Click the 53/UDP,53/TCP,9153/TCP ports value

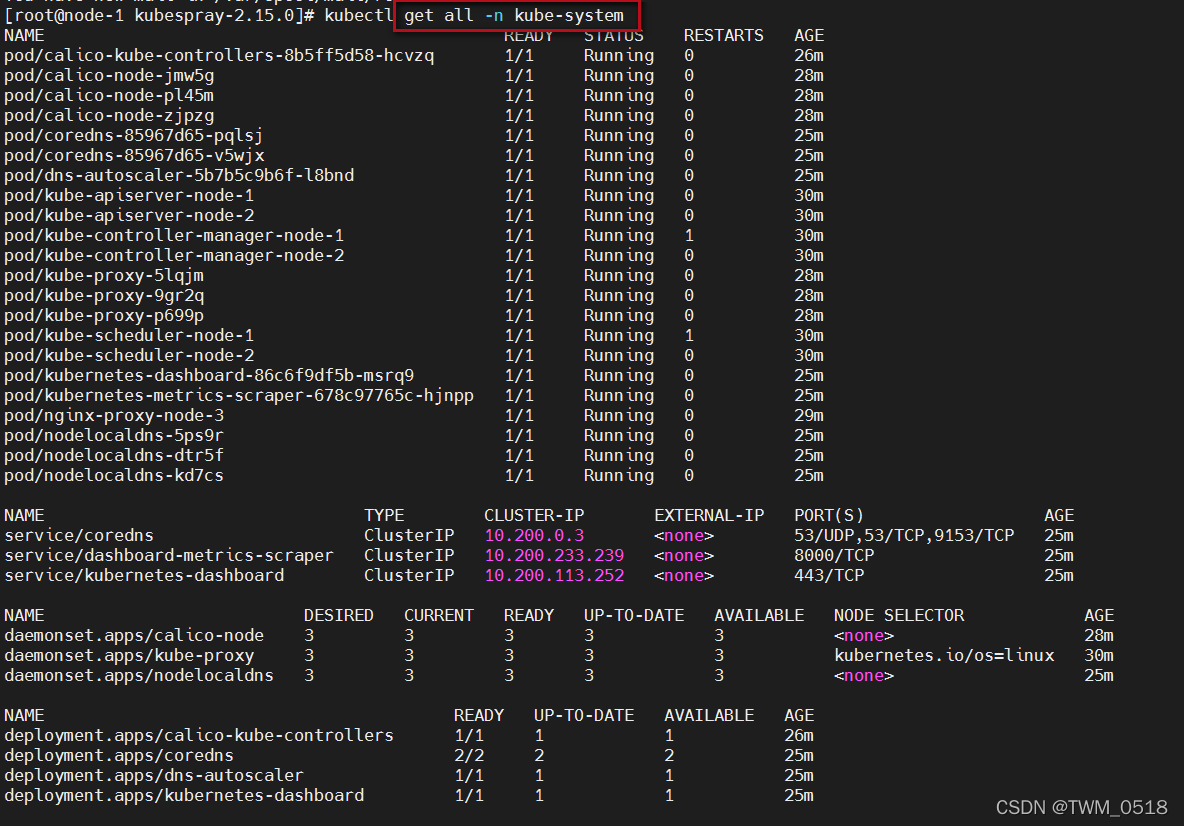pos(904,536)
